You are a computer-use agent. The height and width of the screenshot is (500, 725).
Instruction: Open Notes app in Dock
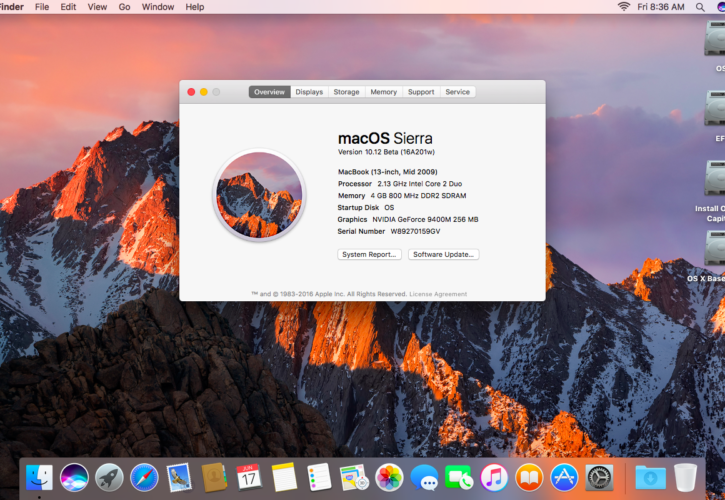tap(284, 477)
